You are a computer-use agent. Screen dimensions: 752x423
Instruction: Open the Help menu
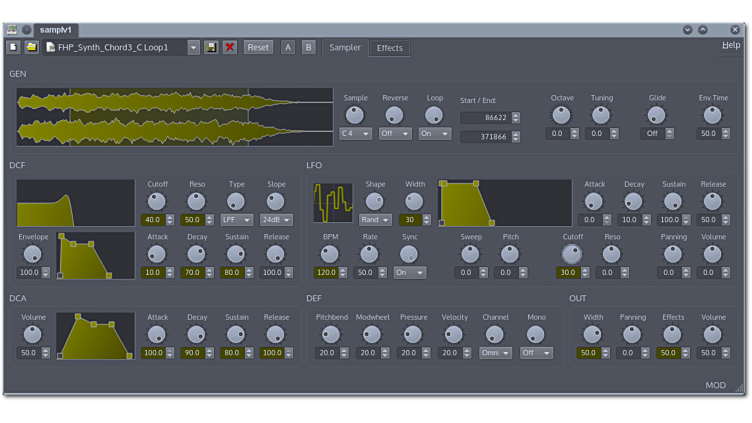point(731,45)
